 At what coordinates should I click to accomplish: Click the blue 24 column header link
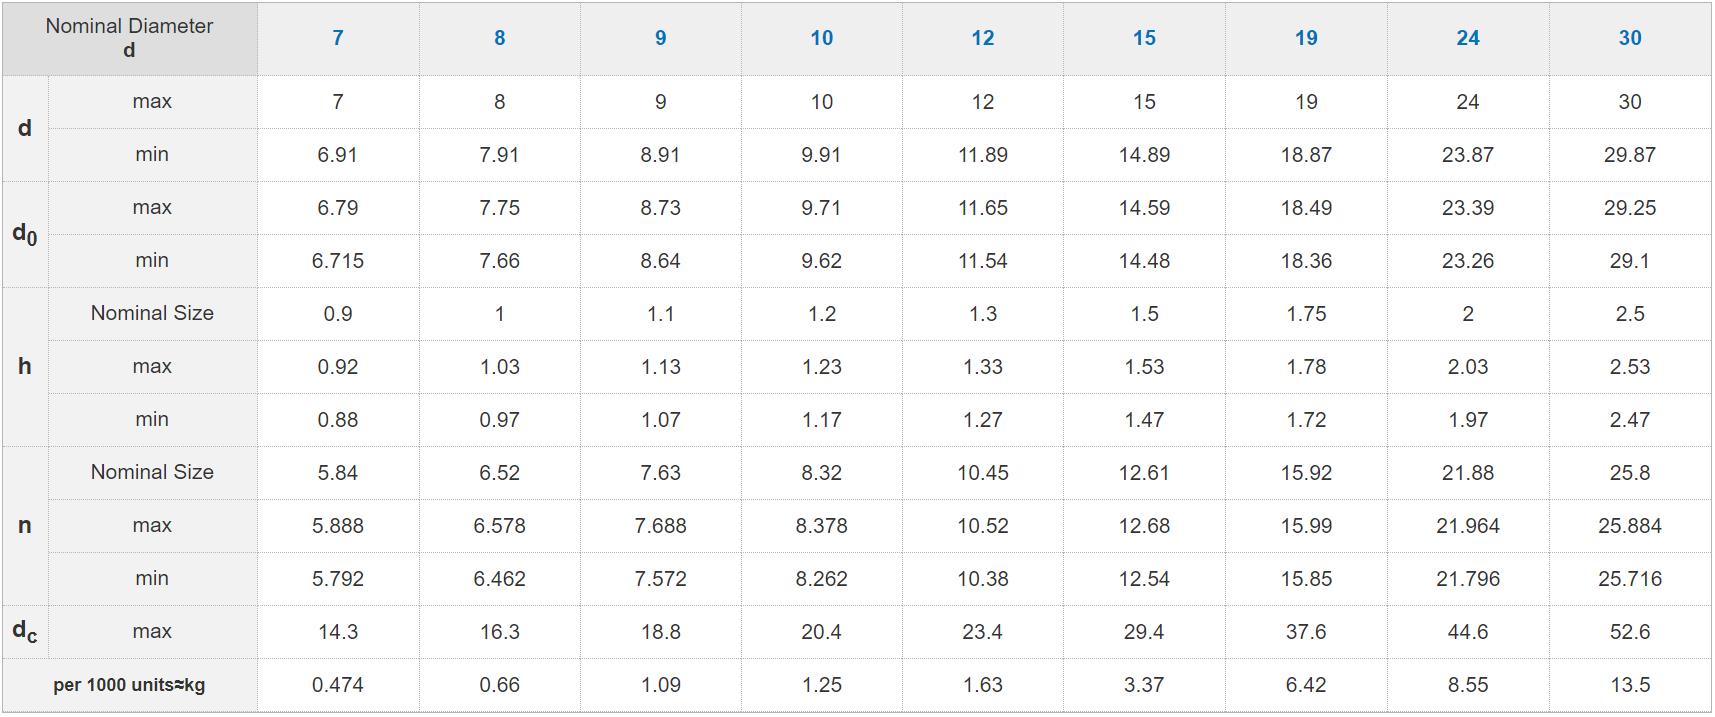(x=1468, y=38)
